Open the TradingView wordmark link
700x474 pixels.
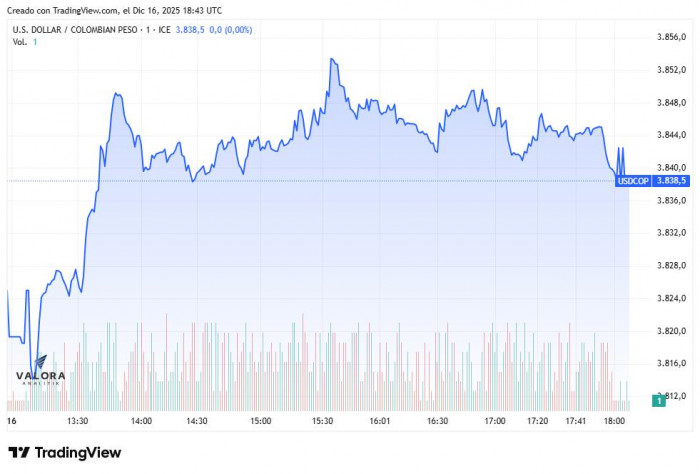click(77, 453)
